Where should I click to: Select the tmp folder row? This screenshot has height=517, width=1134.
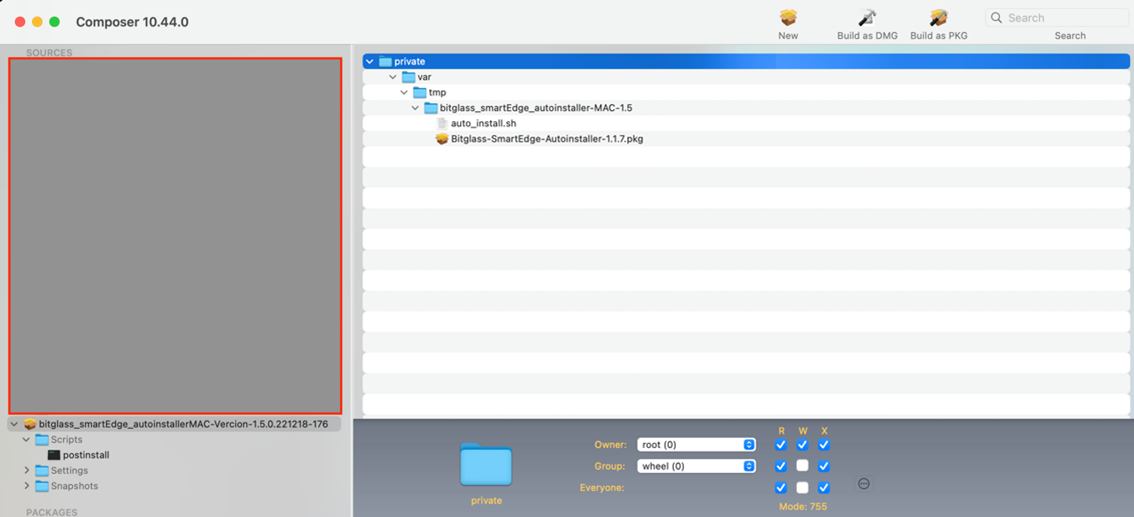click(746, 93)
